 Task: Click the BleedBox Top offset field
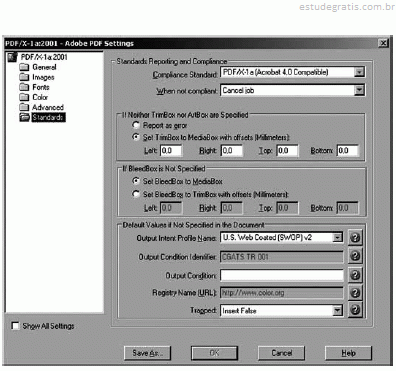tap(287, 208)
